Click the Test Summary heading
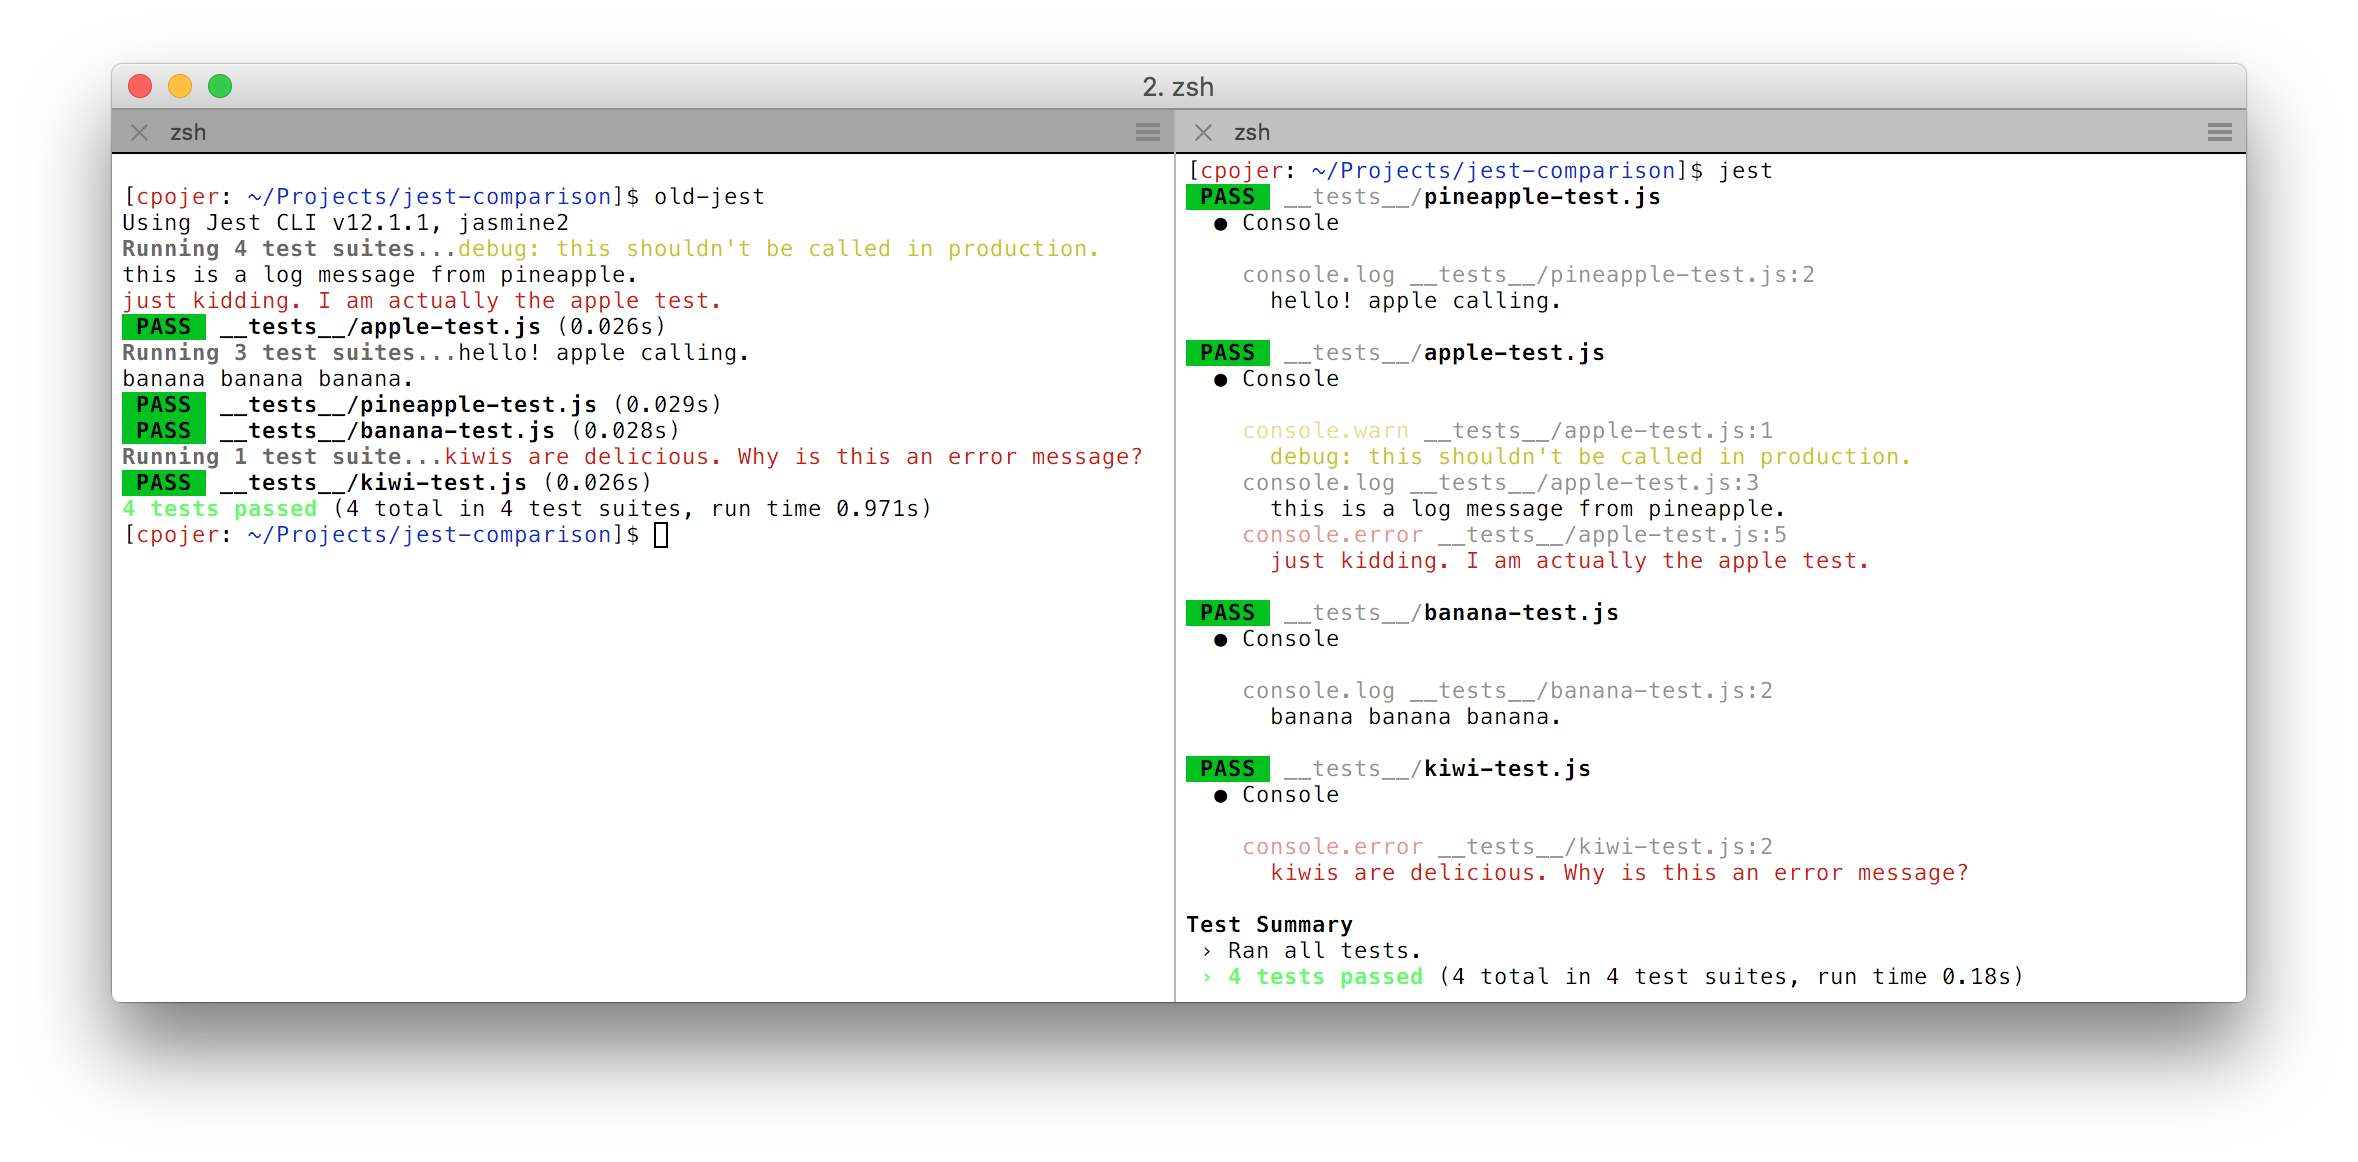Viewport: 2358px width, 1162px height. click(x=1269, y=925)
